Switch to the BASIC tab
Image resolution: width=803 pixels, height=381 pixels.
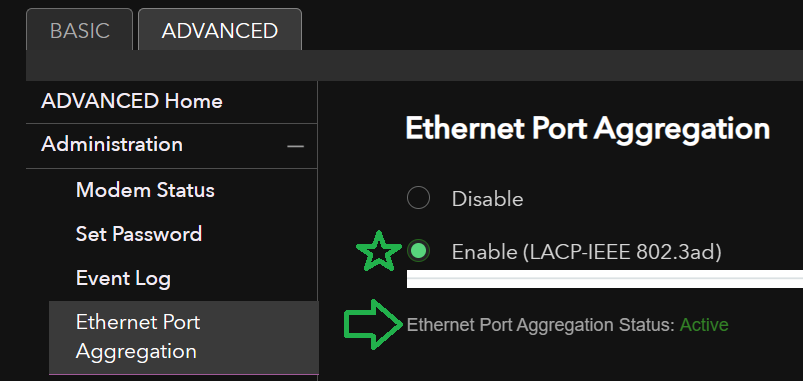(79, 30)
